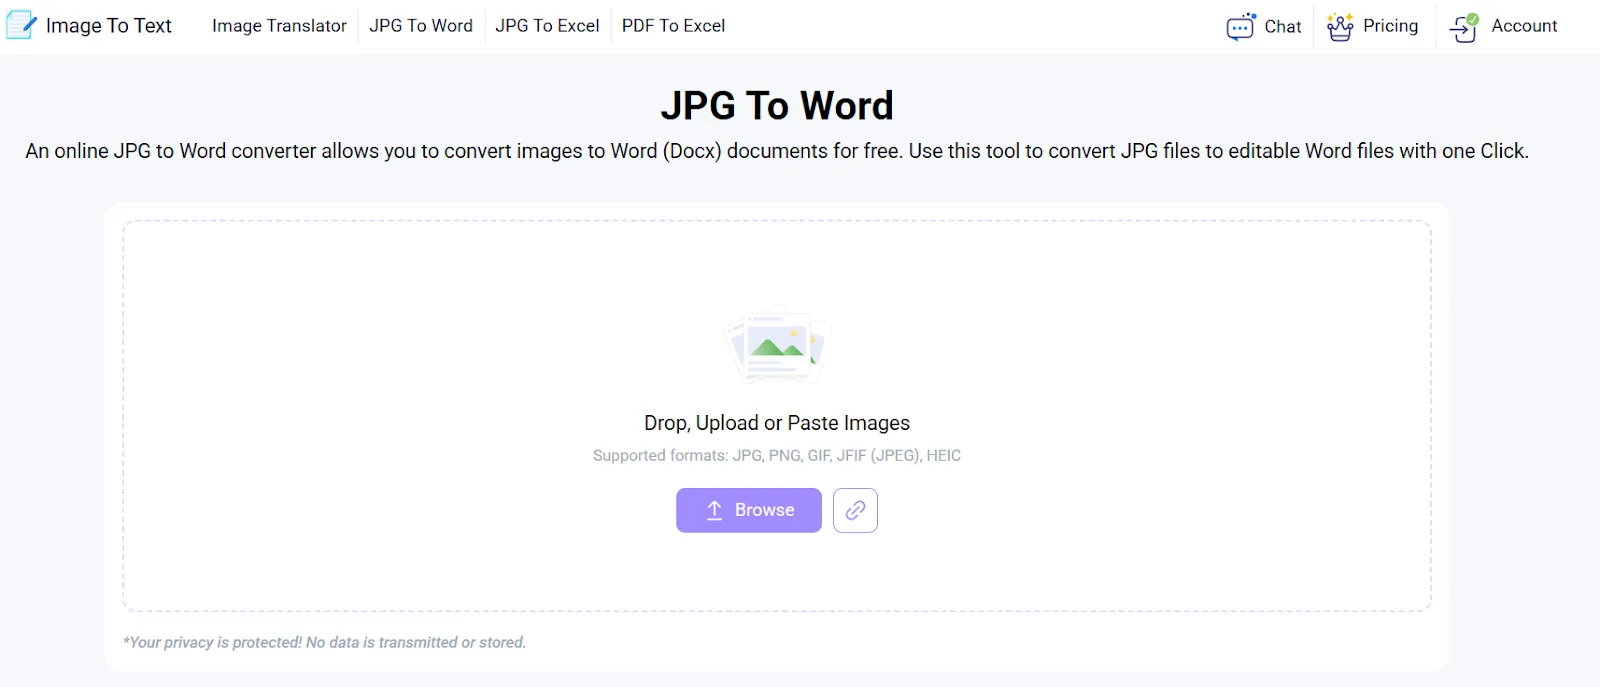Click the image placeholder illustration in drop zone
Image resolution: width=1600 pixels, height=687 pixels.
[777, 345]
